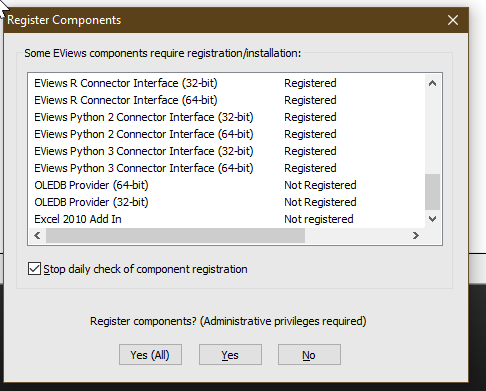Image resolution: width=486 pixels, height=391 pixels.
Task: Select EViews Python 2 Connector Interface (64-bit)
Action: [227, 134]
